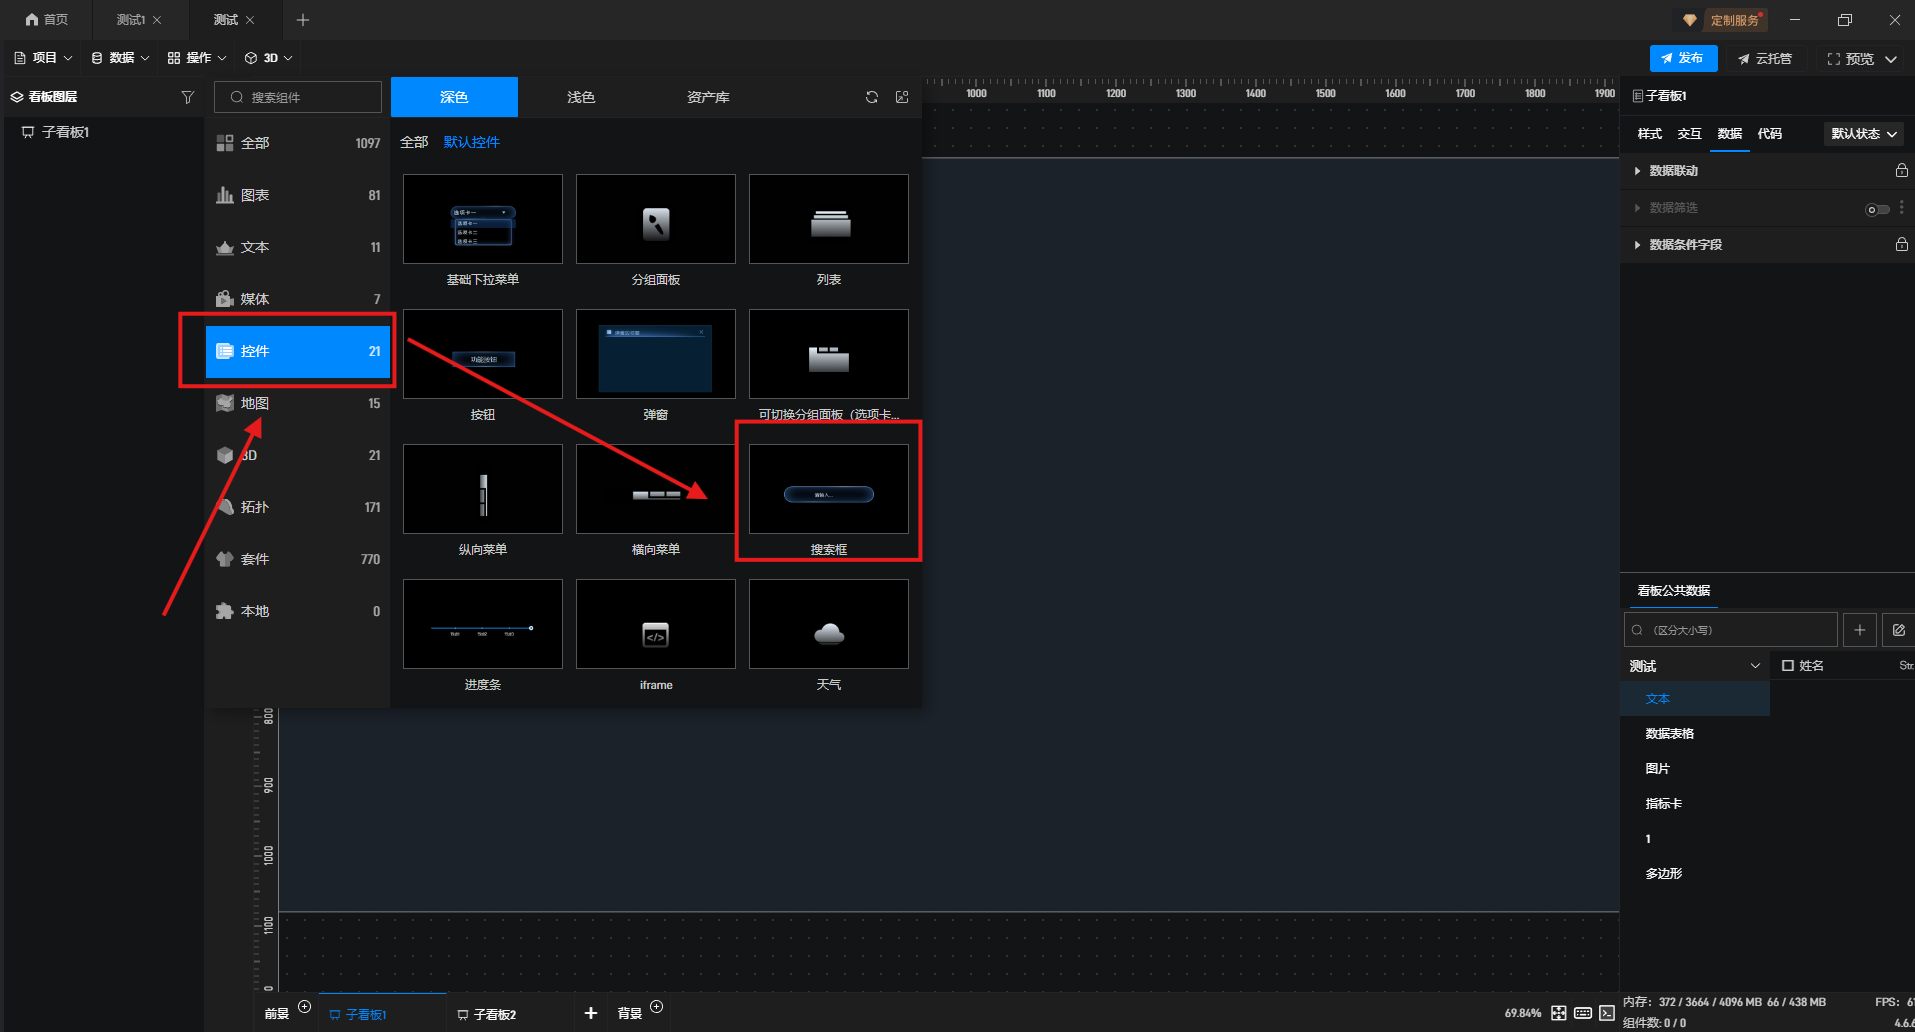1915x1032 pixels.
Task: Select the 搜索框 component thumbnail
Action: [828, 490]
